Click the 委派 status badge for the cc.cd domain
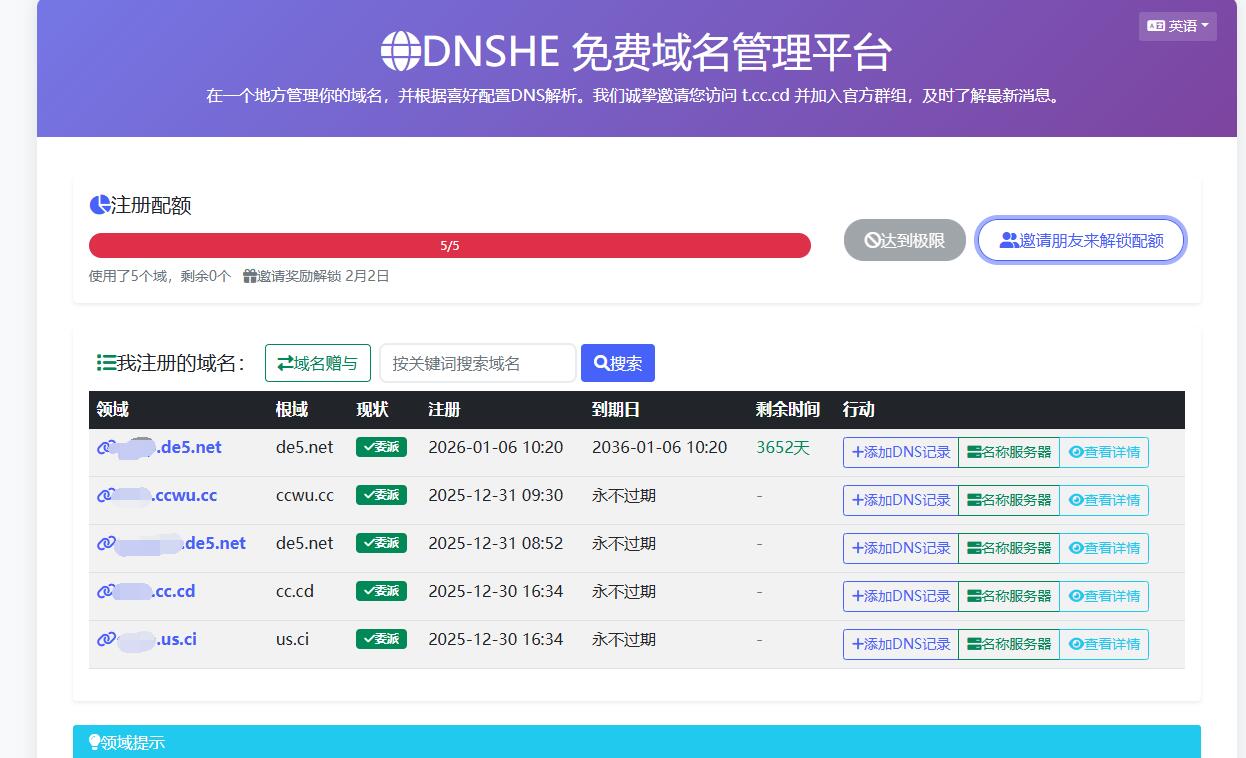 [x=381, y=591]
